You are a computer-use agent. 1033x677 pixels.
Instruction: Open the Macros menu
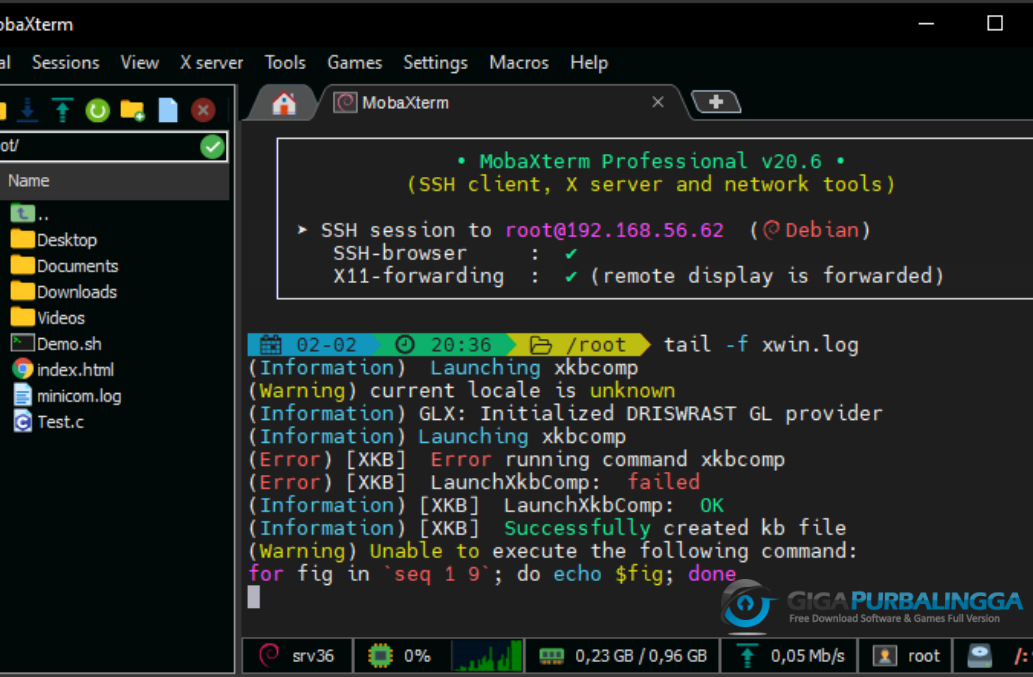pos(519,63)
